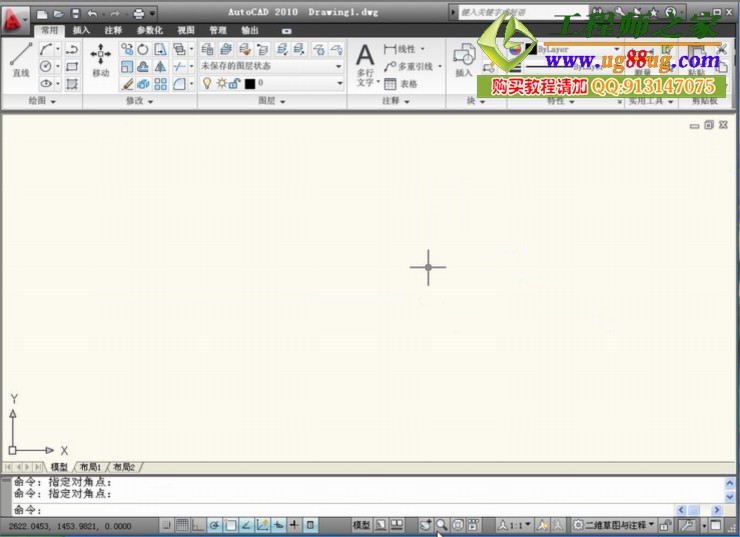Click the Save icon in quick access toolbar

click(x=75, y=14)
